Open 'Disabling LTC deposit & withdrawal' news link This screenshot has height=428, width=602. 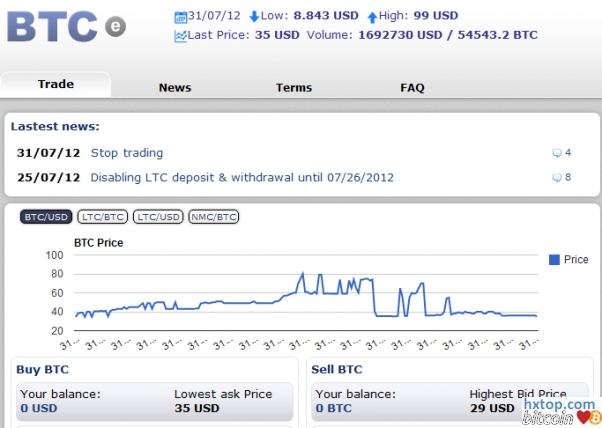click(x=242, y=178)
